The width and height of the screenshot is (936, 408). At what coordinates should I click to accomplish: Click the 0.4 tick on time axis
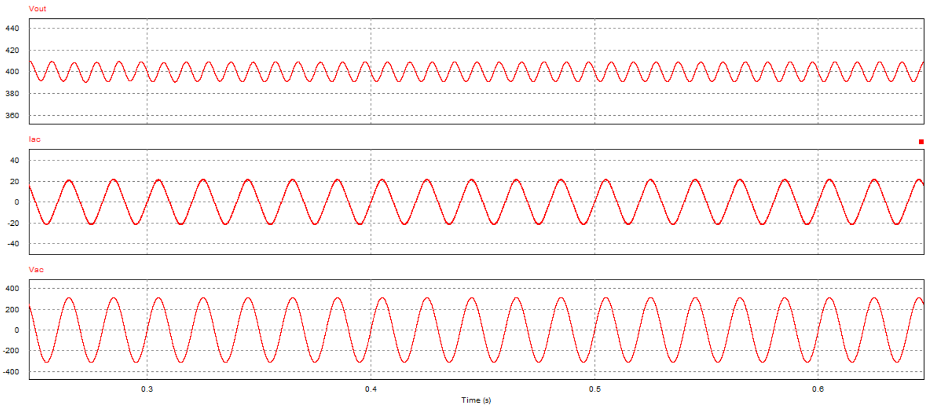371,388
